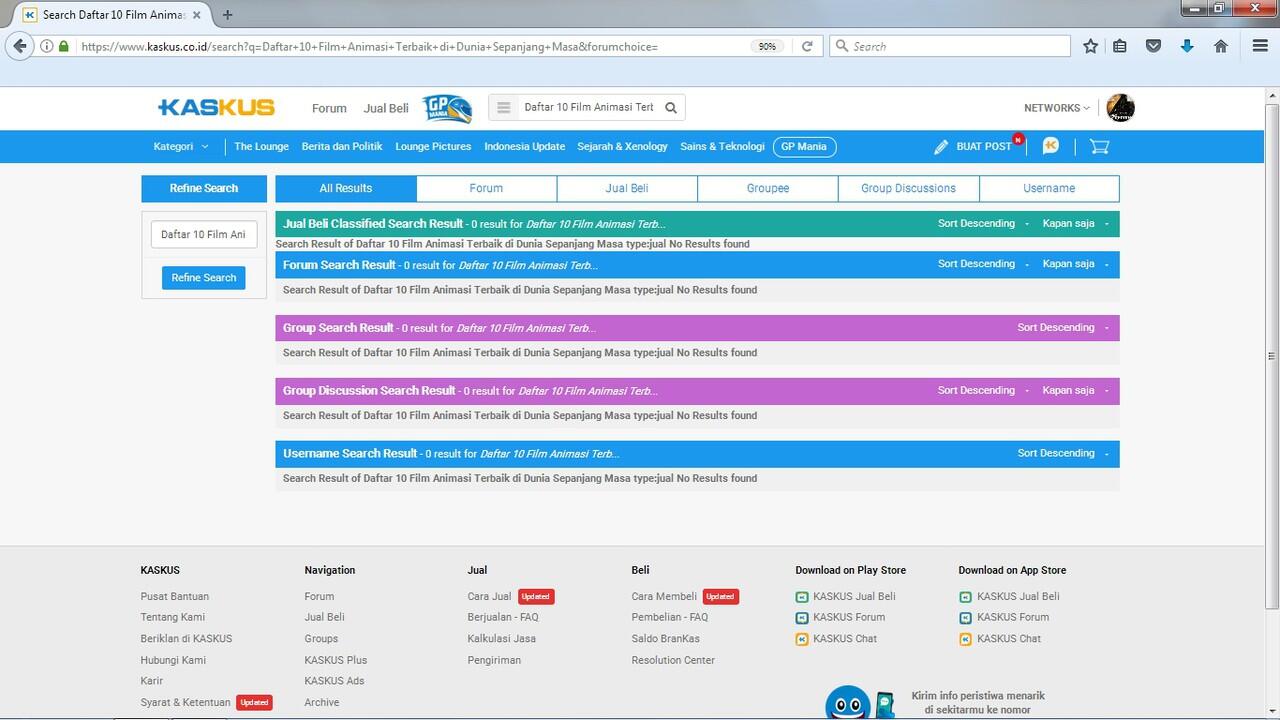
Task: Switch to the Username tab
Action: tap(1049, 188)
